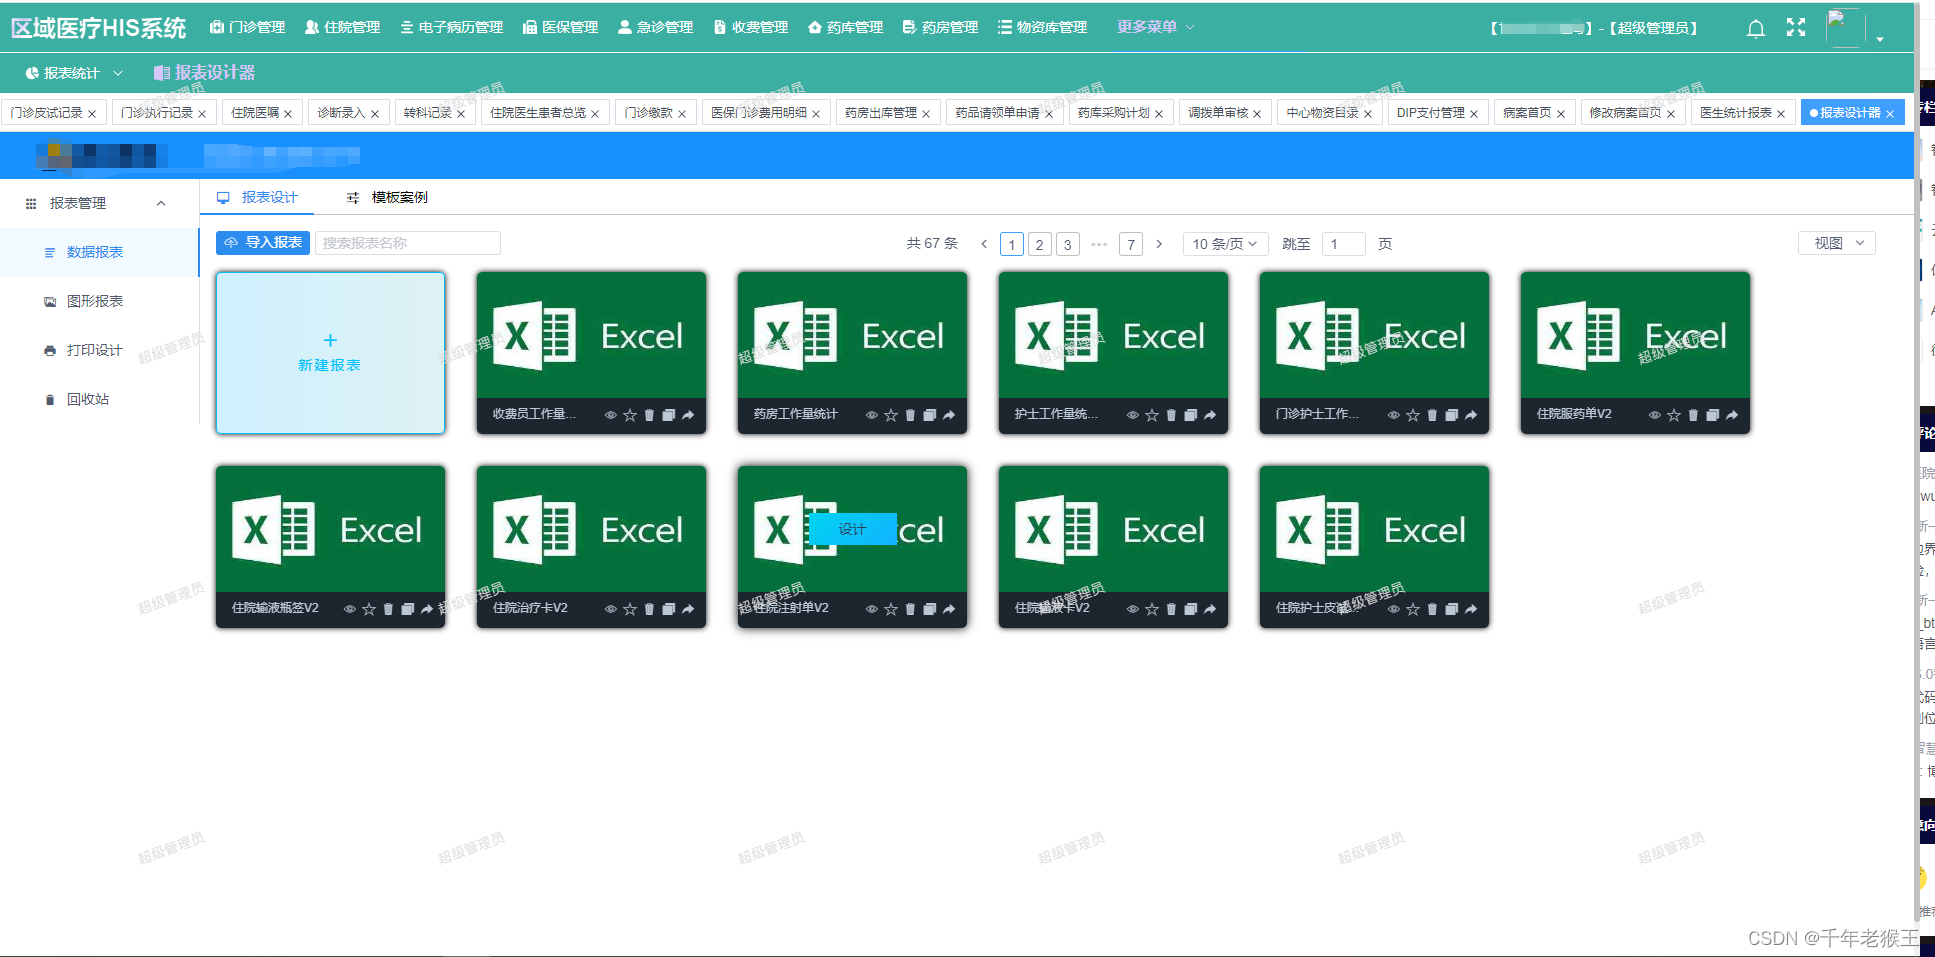Delete the 收费员工作量 report via trash icon
The height and width of the screenshot is (957, 1935).
[x=649, y=415]
